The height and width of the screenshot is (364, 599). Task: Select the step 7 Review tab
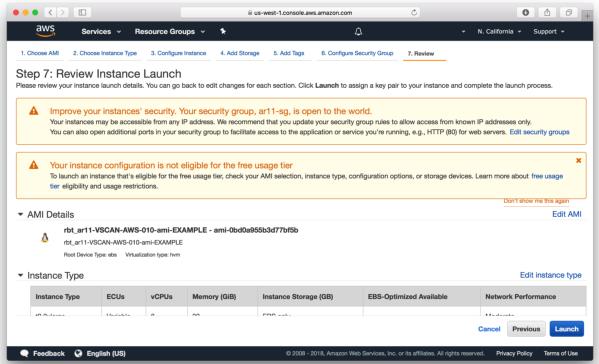point(421,53)
